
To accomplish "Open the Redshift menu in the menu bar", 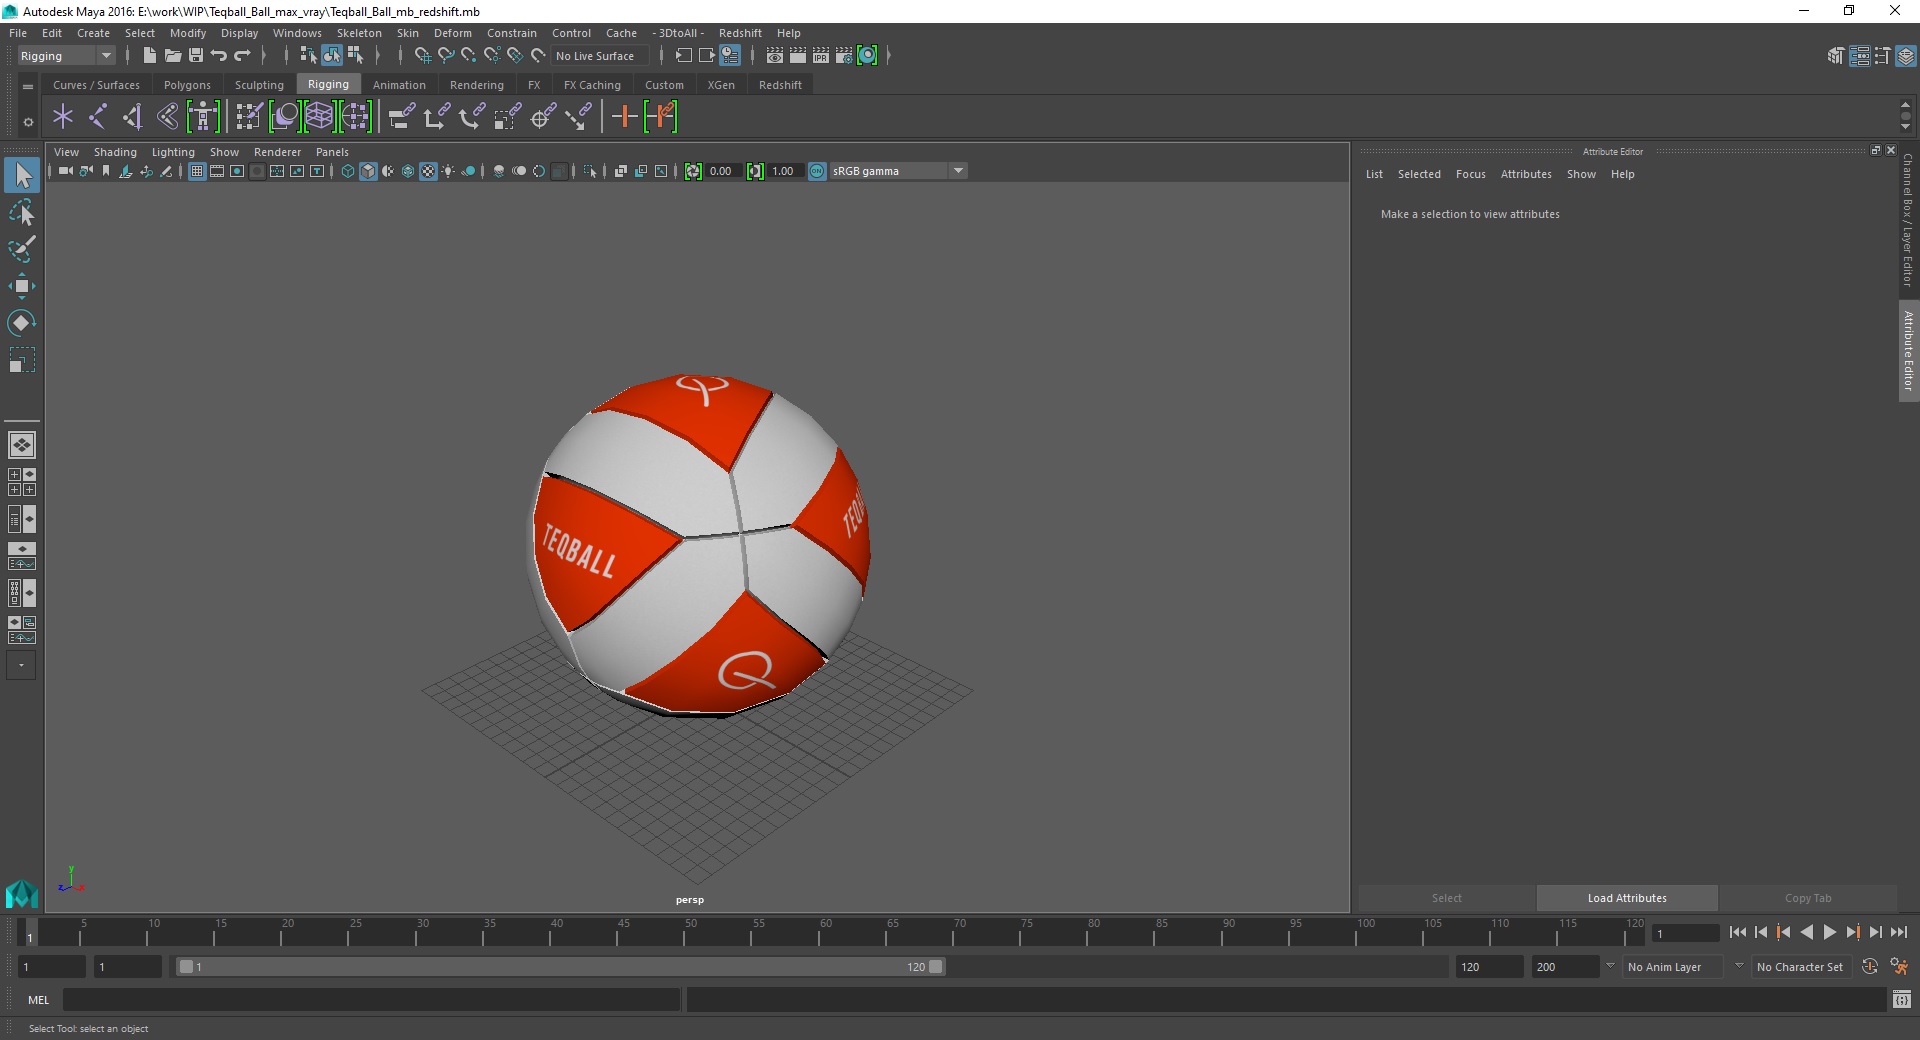I will (x=740, y=33).
